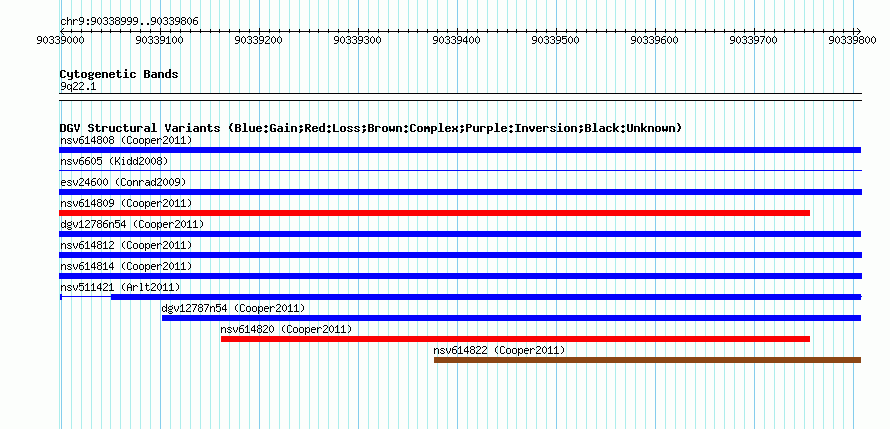Click the Cytogenetic Bands track title
890x429 pixels.
point(119,74)
